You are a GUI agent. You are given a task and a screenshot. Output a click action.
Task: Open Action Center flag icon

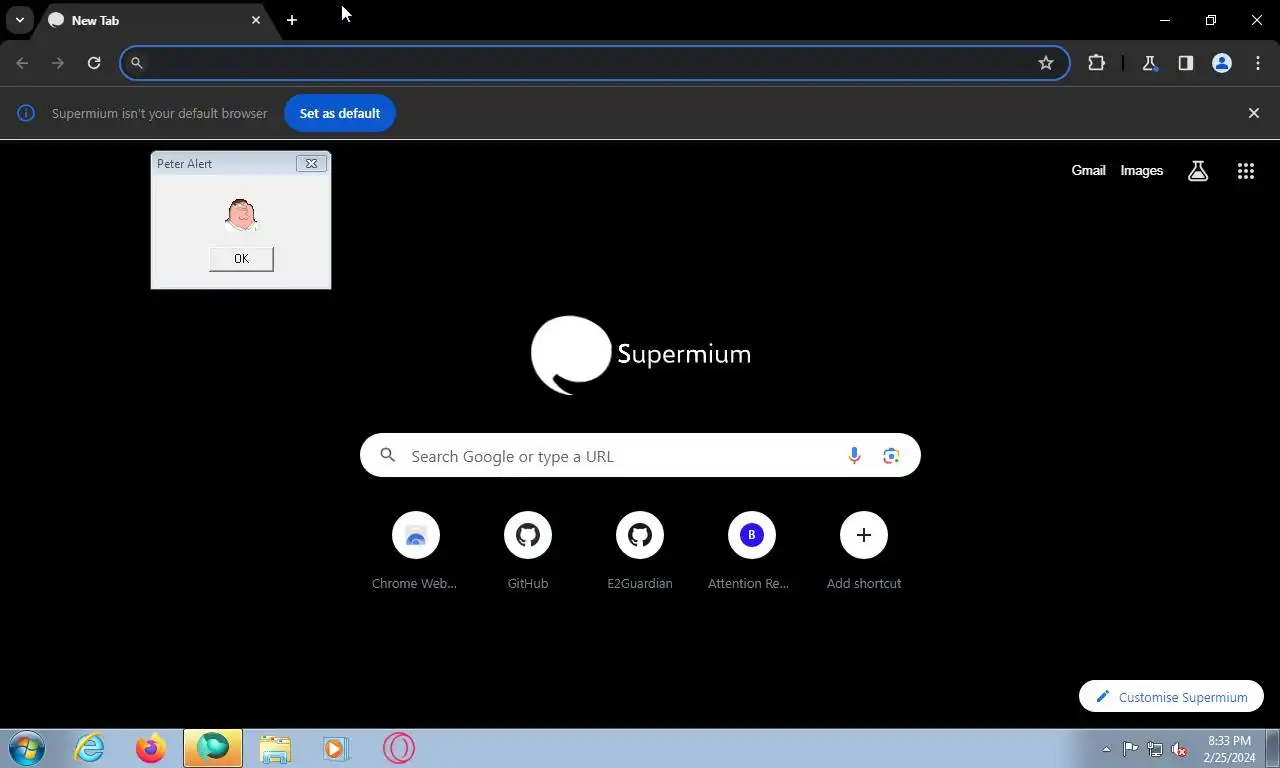tap(1130, 748)
